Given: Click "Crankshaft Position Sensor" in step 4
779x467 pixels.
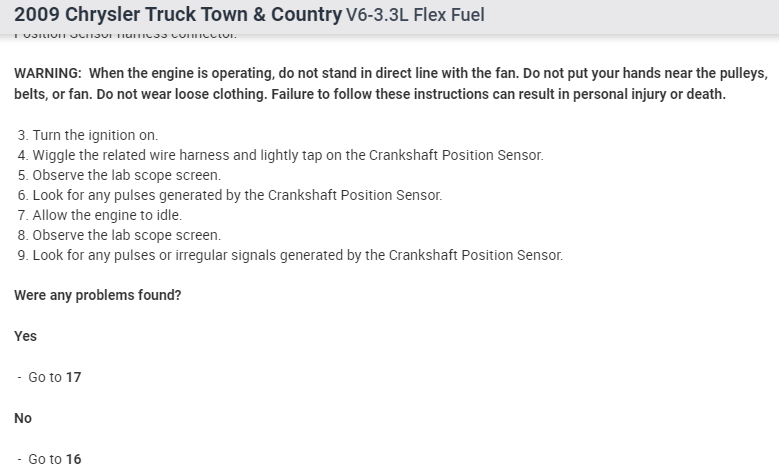Looking at the screenshot, I should point(456,155).
